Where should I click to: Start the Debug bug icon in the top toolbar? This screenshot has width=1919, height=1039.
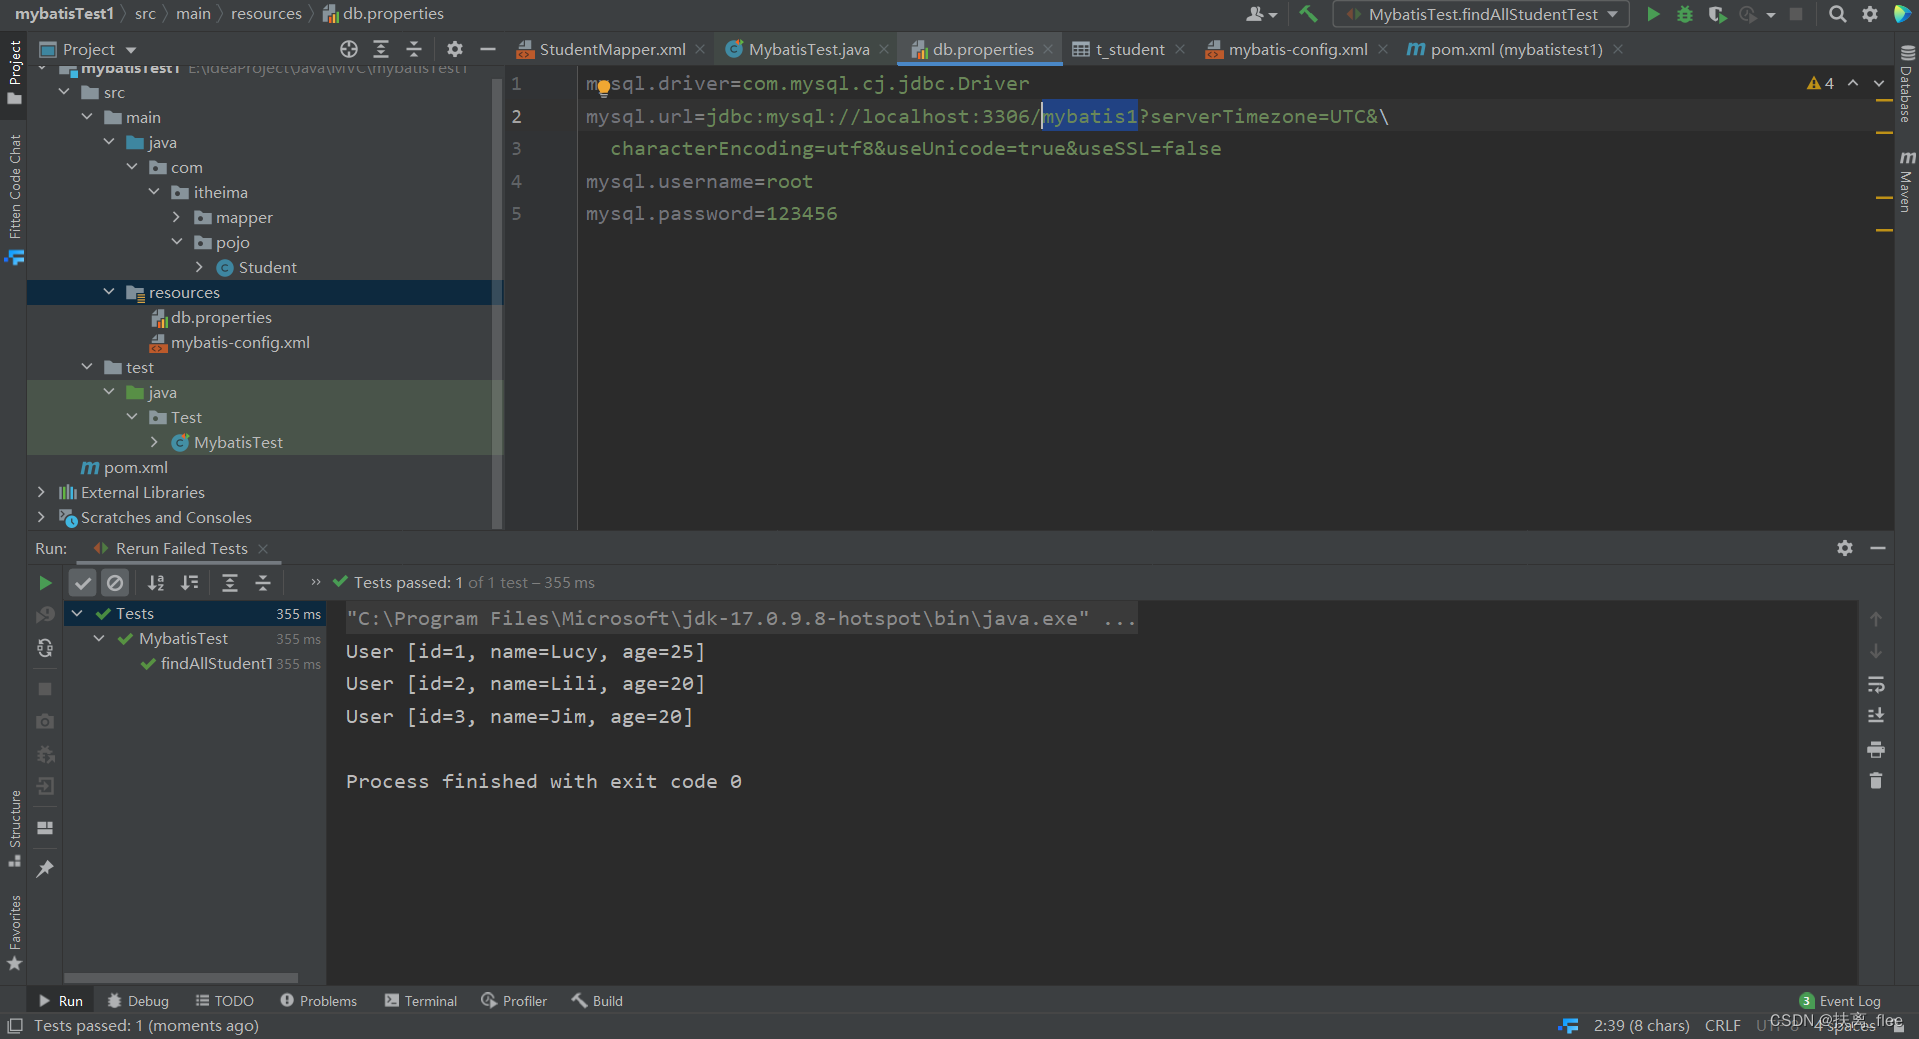(x=1685, y=14)
